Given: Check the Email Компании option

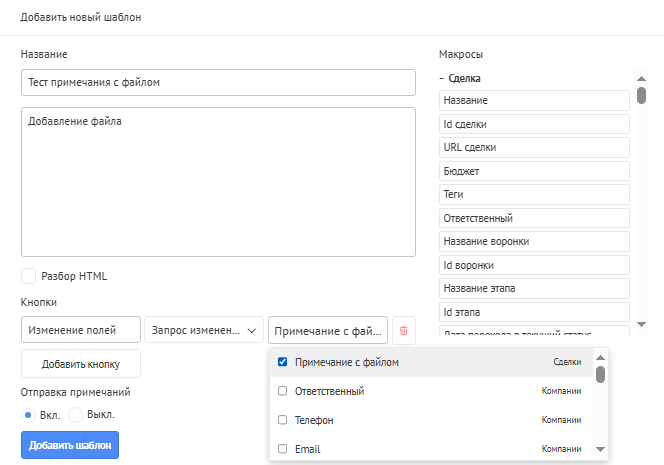Looking at the screenshot, I should coord(282,448).
